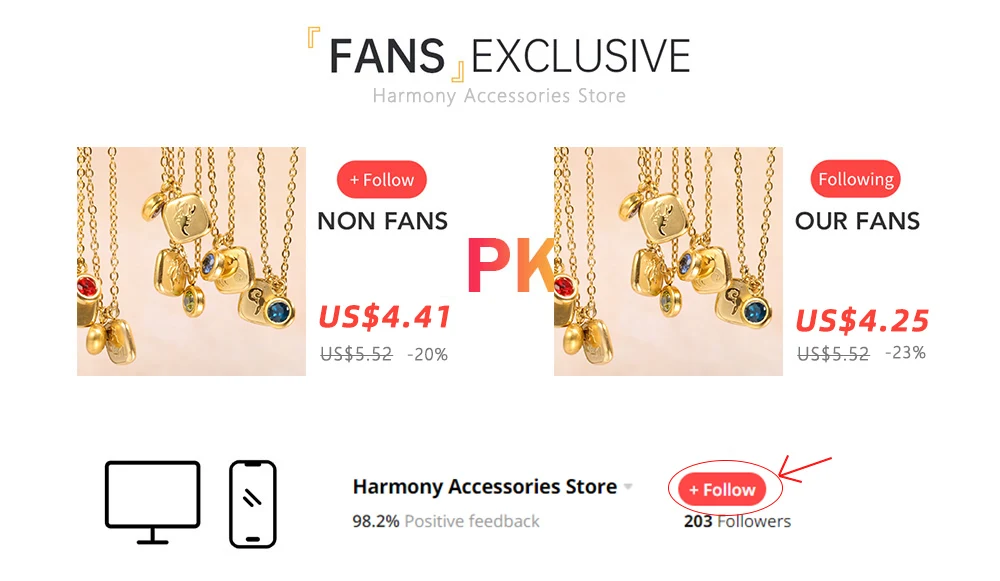Click the red arrow pointing to Follow
The image size is (1000, 581).
pyautogui.click(x=804, y=469)
